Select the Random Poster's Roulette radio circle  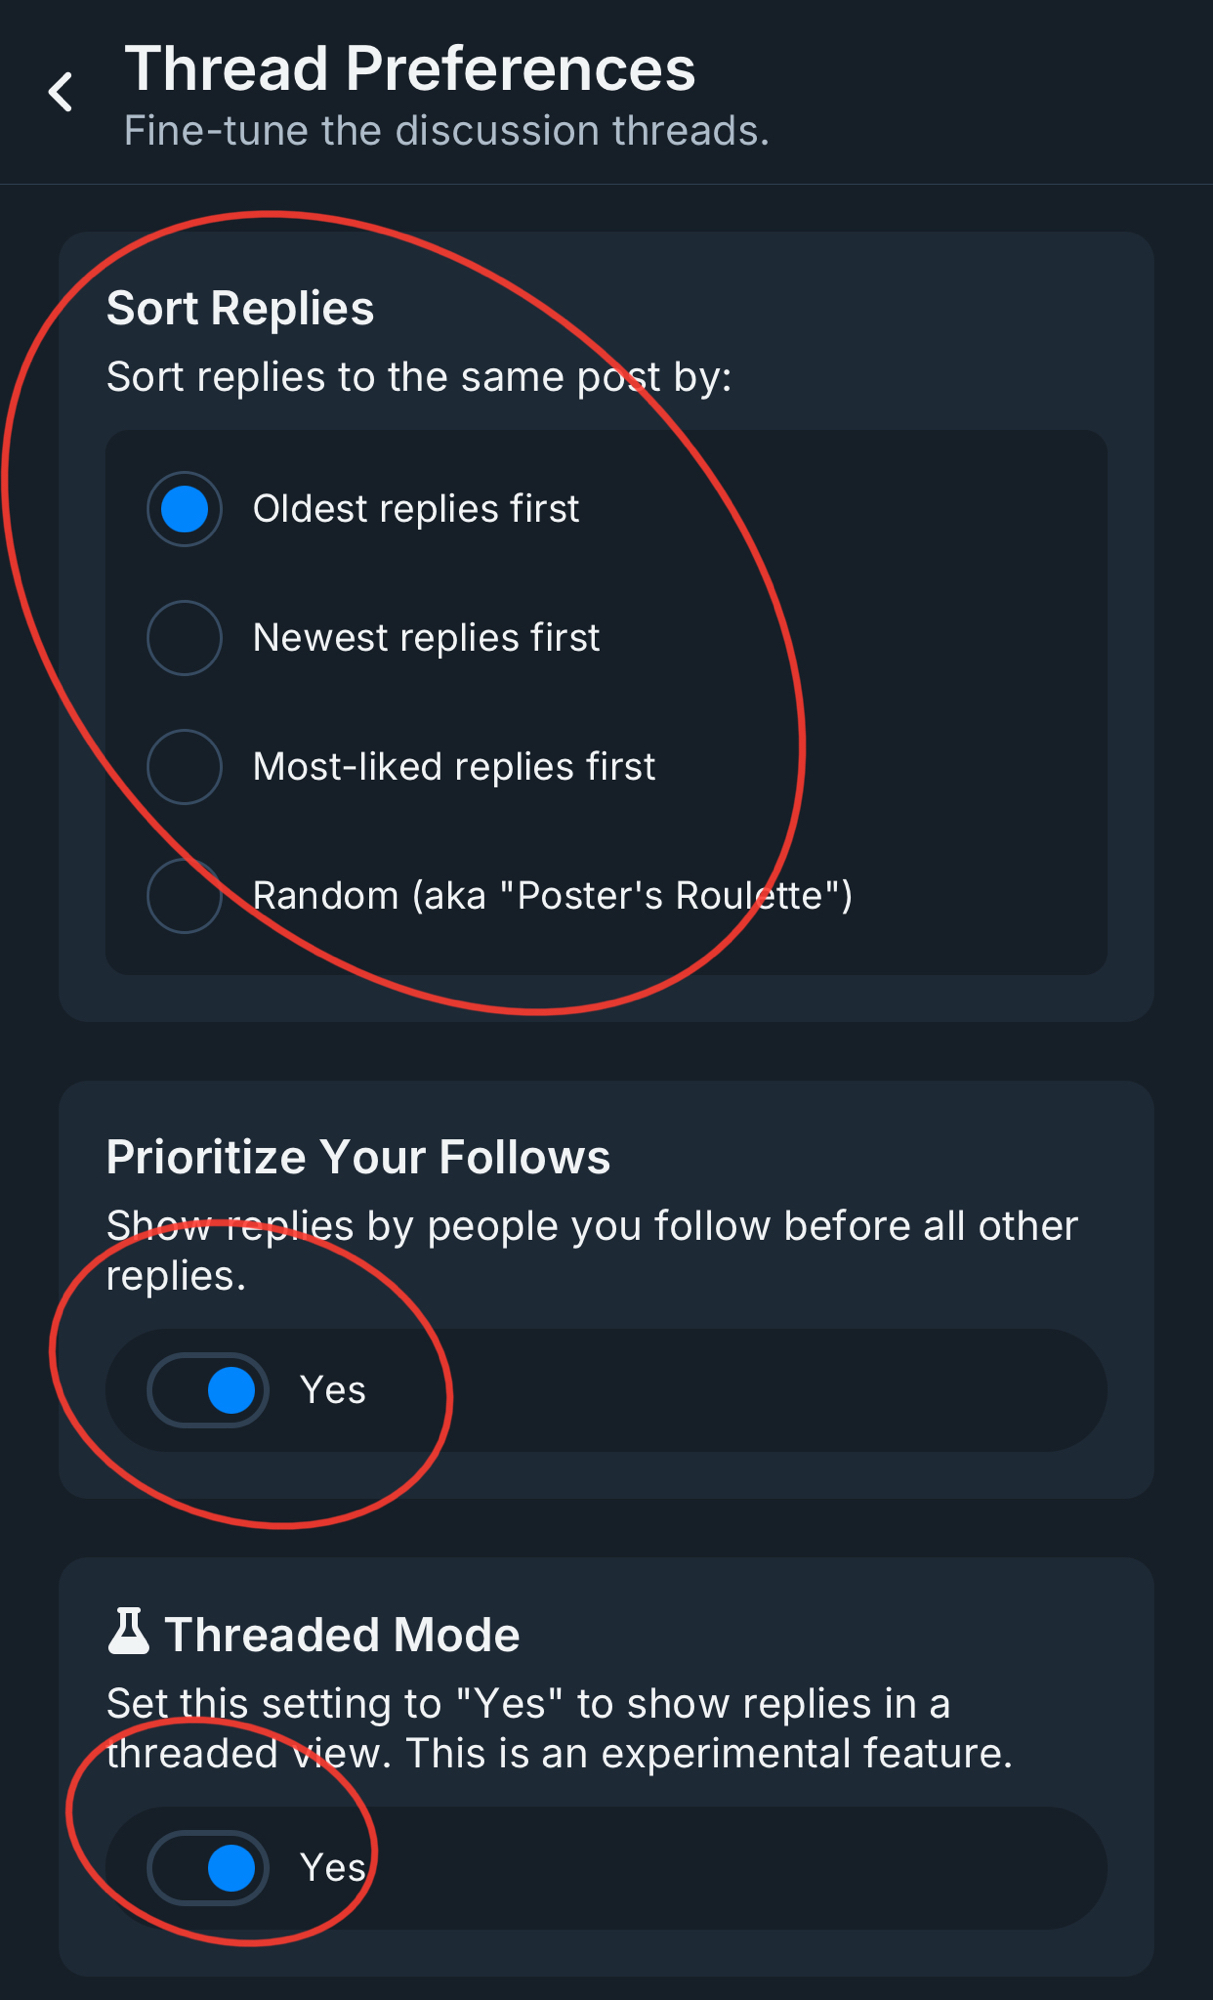click(x=184, y=896)
